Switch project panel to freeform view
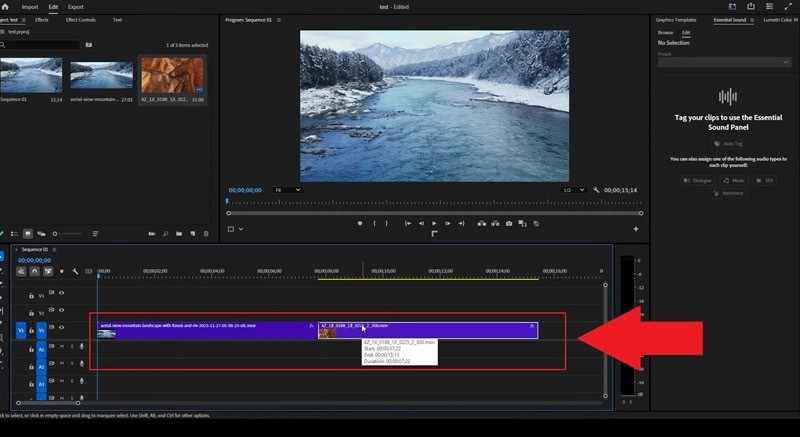The width and height of the screenshot is (800, 437). [x=41, y=234]
